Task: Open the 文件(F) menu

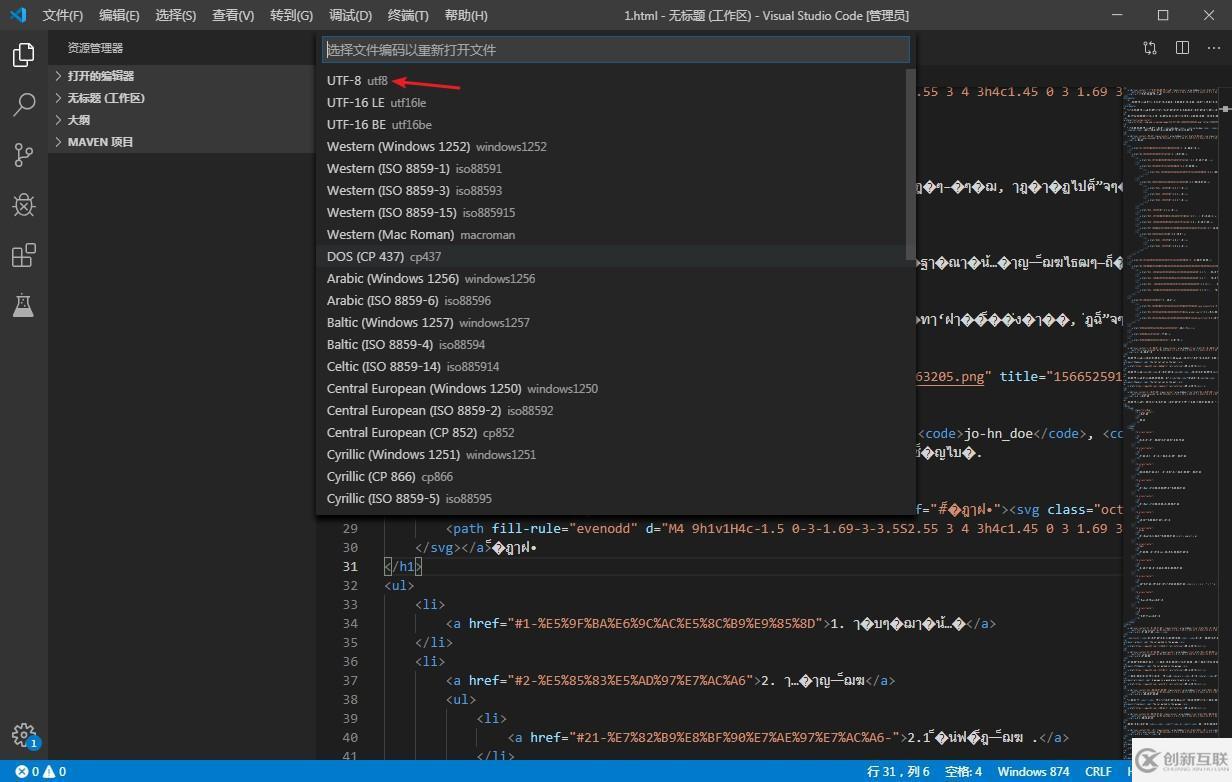Action: [x=62, y=15]
